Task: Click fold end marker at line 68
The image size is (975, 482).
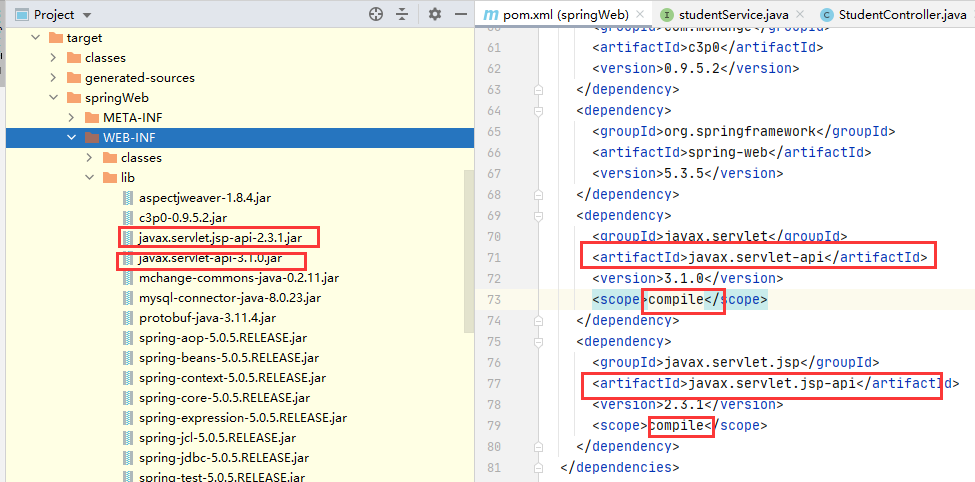Action: click(x=538, y=195)
